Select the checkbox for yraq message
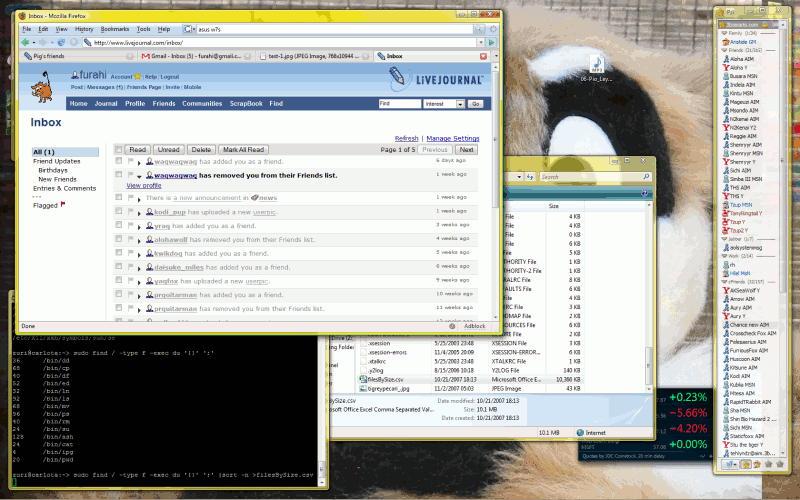The image size is (800, 500). [x=118, y=226]
